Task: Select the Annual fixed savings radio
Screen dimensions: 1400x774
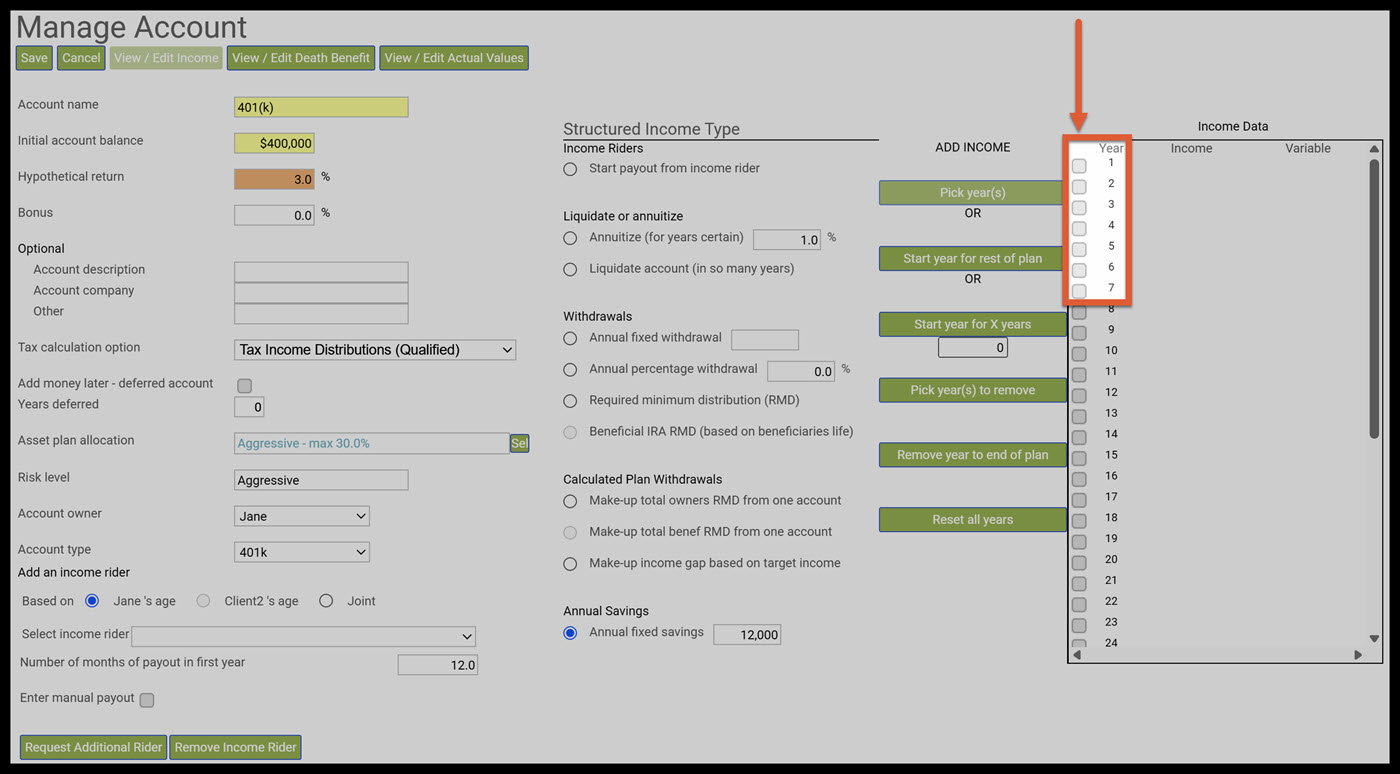Action: (570, 633)
